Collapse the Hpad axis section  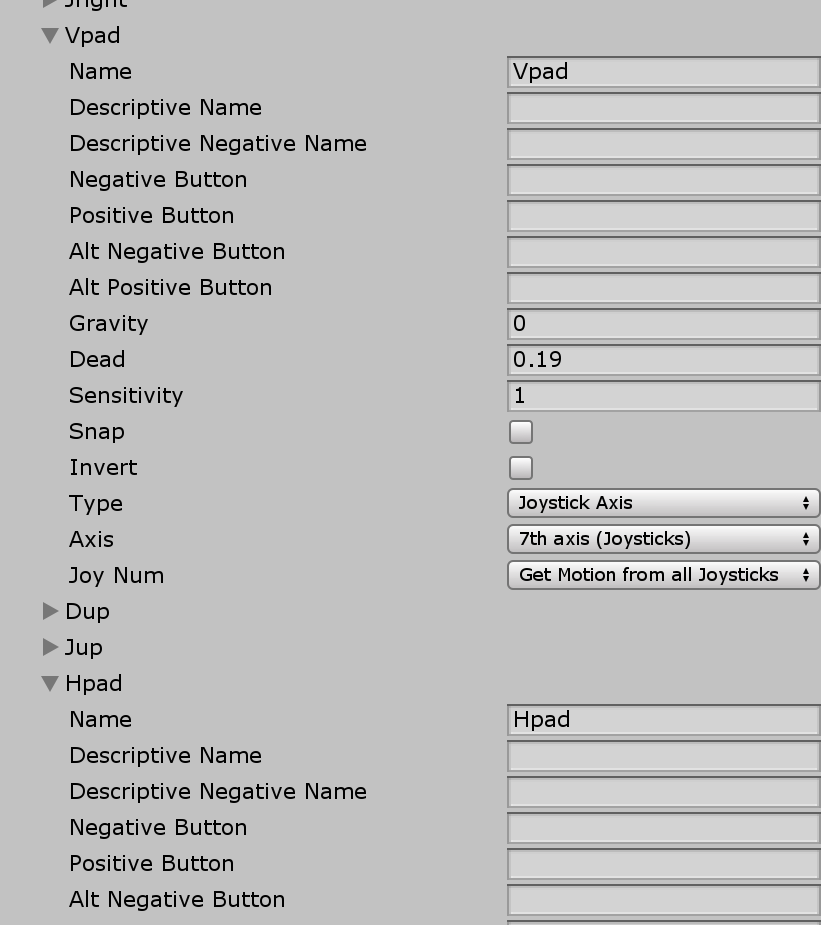pos(48,683)
